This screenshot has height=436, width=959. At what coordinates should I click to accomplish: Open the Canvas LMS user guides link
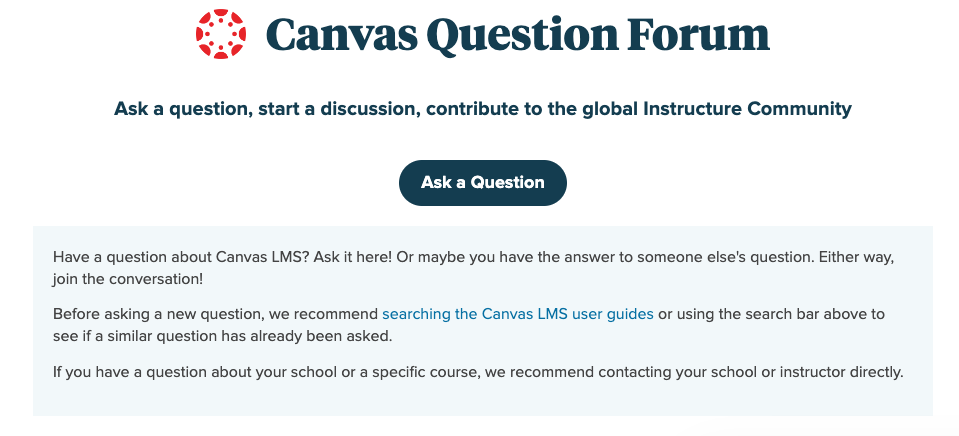(517, 314)
